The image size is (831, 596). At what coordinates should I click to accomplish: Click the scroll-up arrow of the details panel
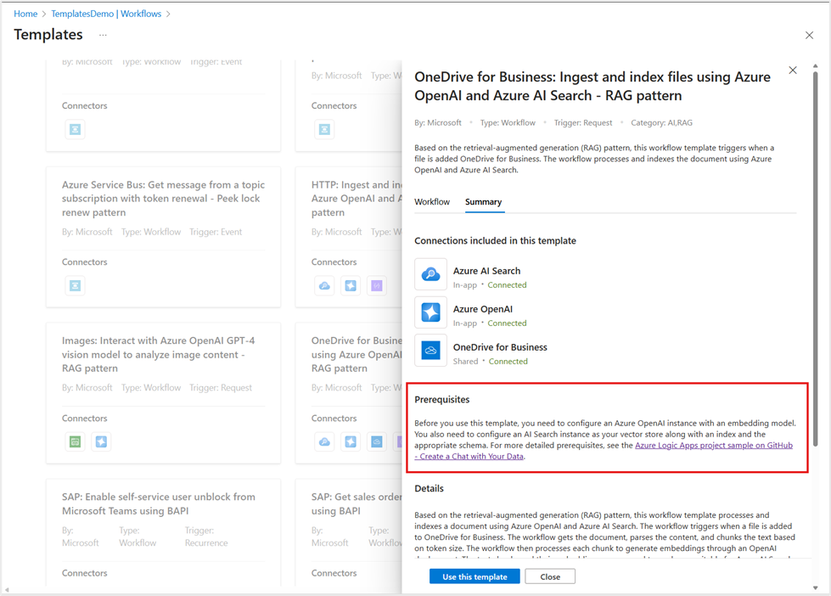click(815, 66)
